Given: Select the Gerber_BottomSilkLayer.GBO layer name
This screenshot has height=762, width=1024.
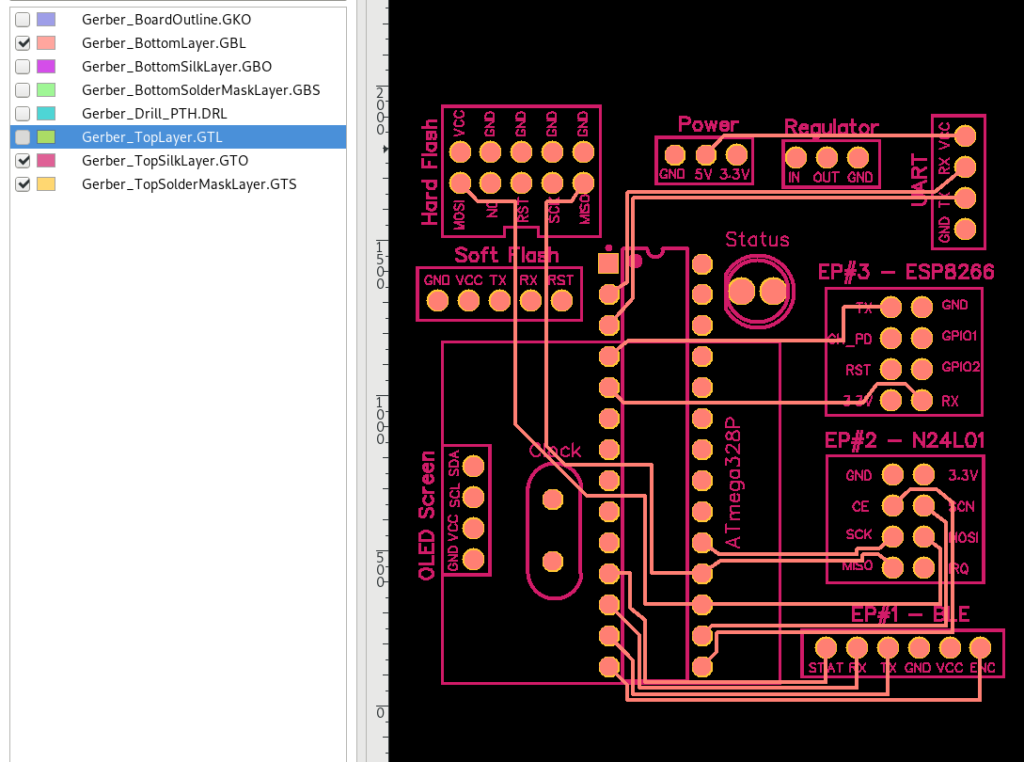Looking at the screenshot, I should click(x=177, y=67).
